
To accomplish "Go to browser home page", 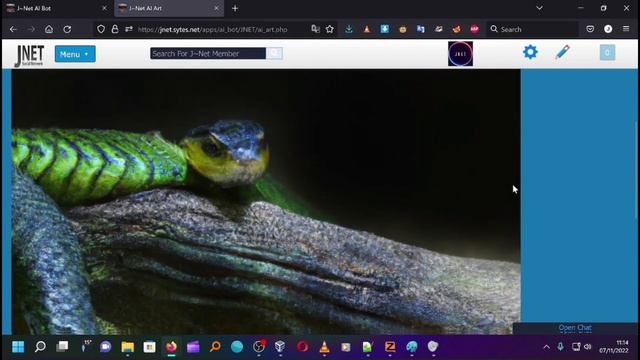I will pos(49,29).
